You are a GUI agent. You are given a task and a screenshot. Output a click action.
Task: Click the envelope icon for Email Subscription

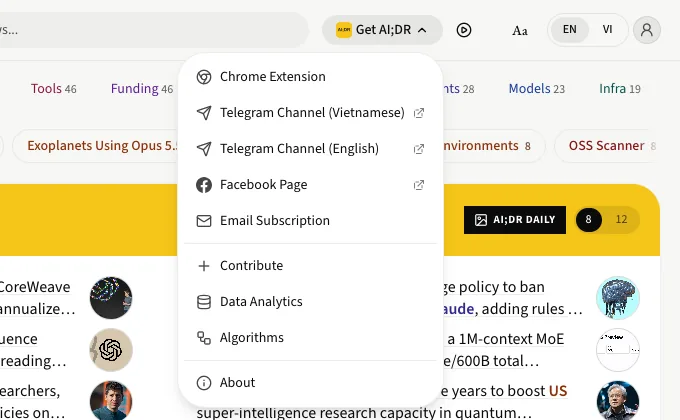click(204, 221)
